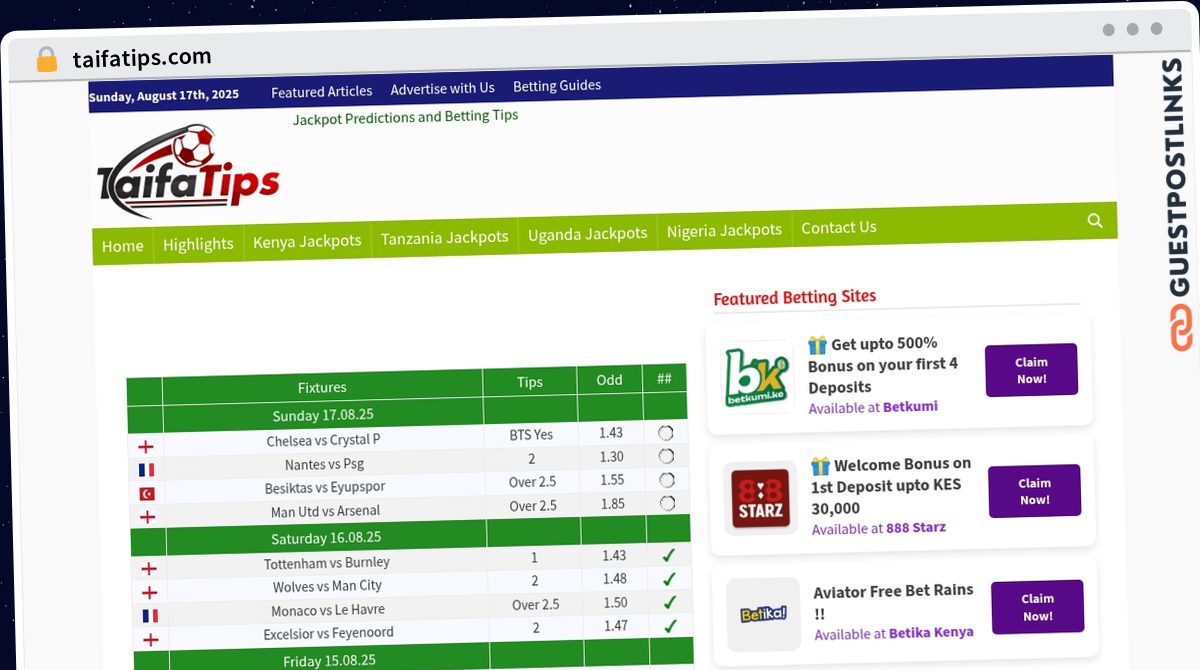Click the Turkey flag beside Besiktas vs Eyupspor
Screen dimensions: 1200x670
pos(147,494)
